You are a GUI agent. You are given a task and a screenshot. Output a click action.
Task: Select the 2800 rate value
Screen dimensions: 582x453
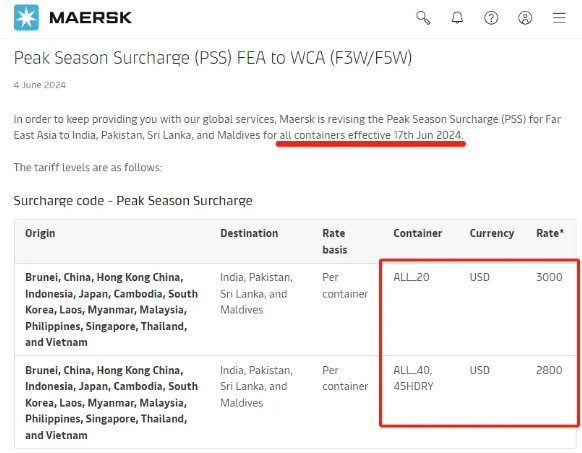coord(549,370)
